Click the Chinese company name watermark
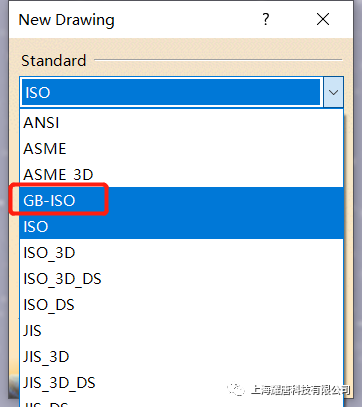 coord(300,390)
